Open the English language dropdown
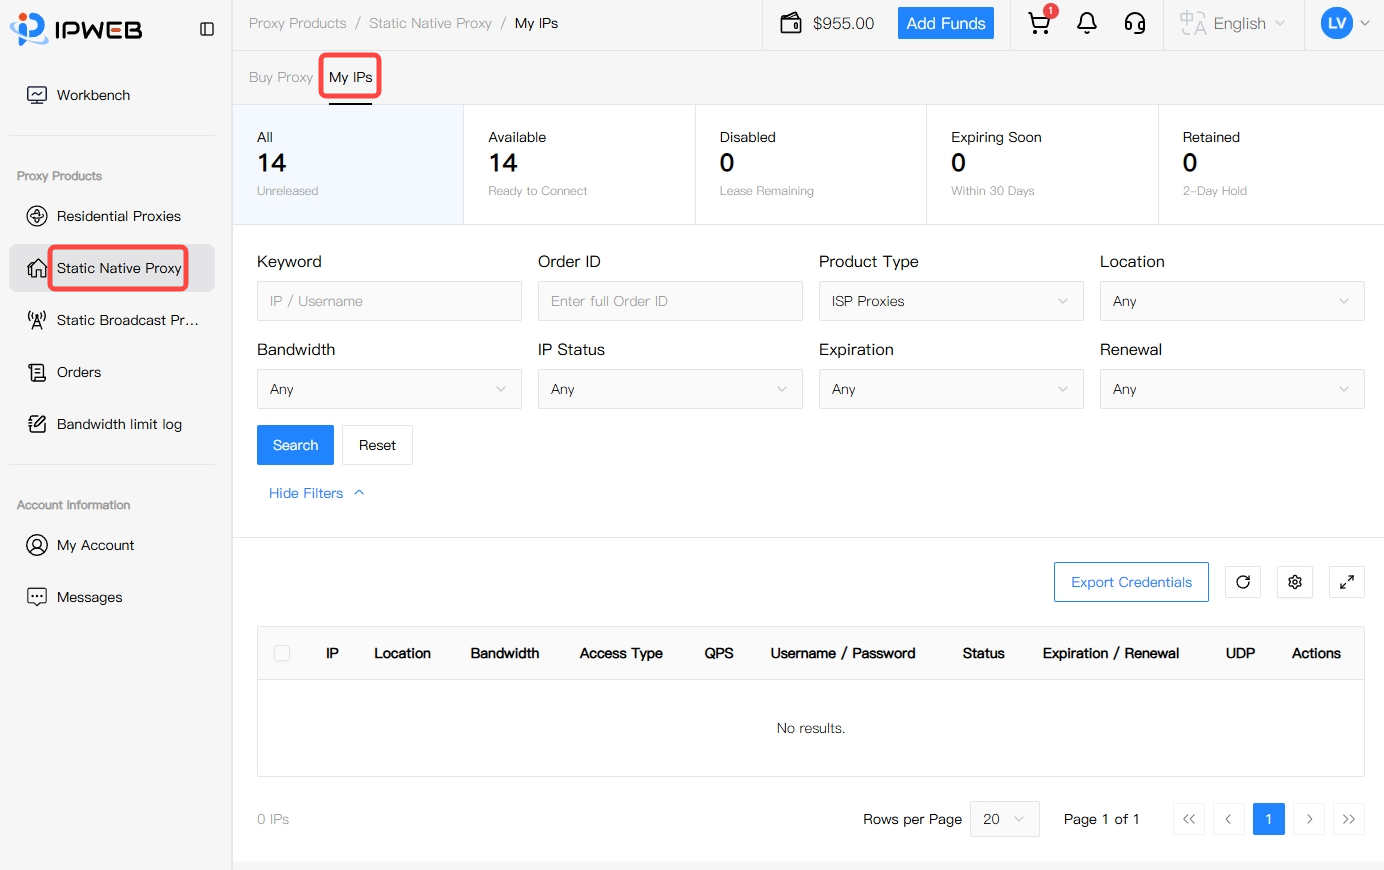Screen dimensions: 1384x870 (x=1233, y=23)
